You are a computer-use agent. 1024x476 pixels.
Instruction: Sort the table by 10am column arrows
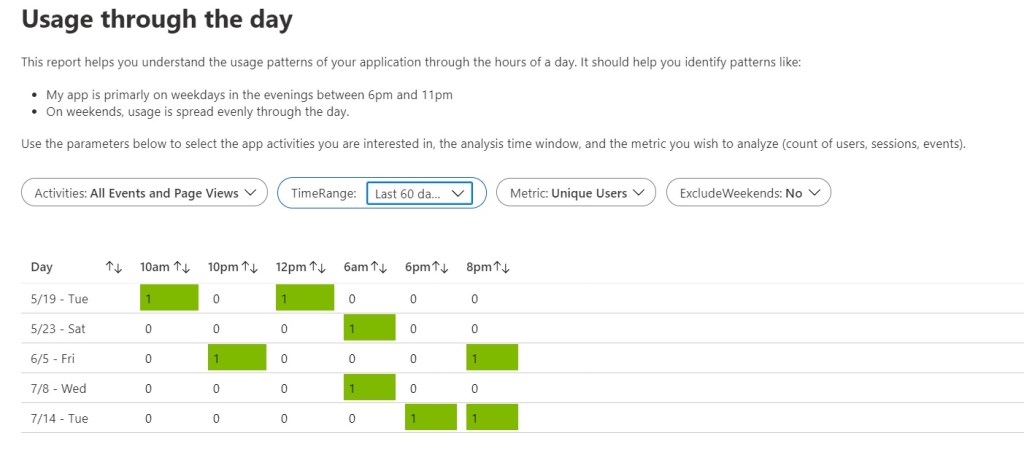[x=182, y=267]
